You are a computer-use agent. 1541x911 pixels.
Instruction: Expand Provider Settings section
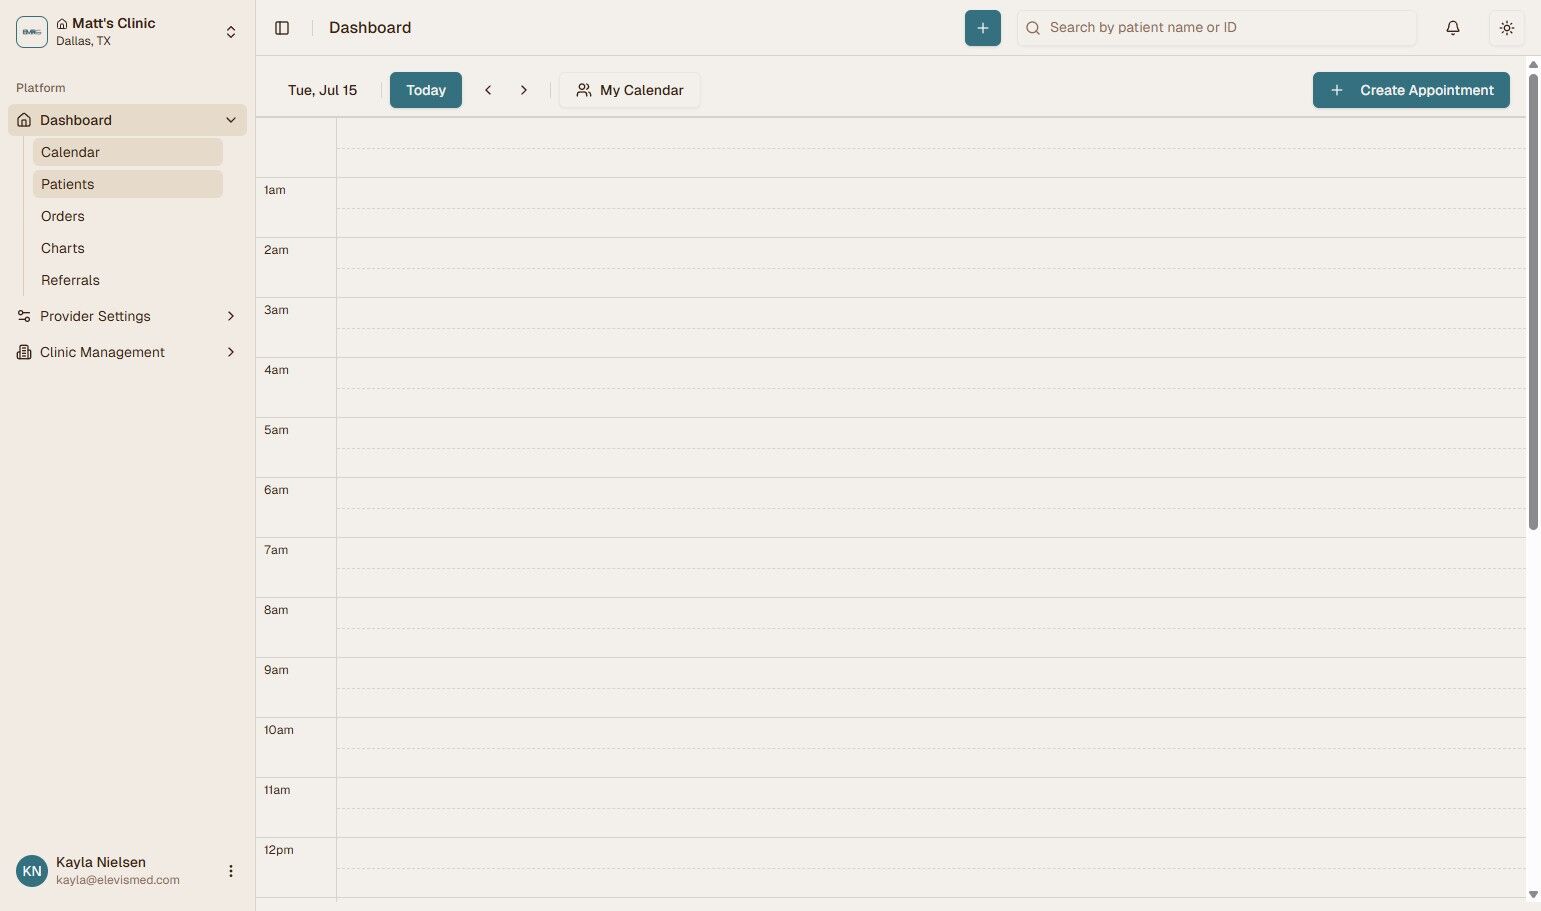231,316
